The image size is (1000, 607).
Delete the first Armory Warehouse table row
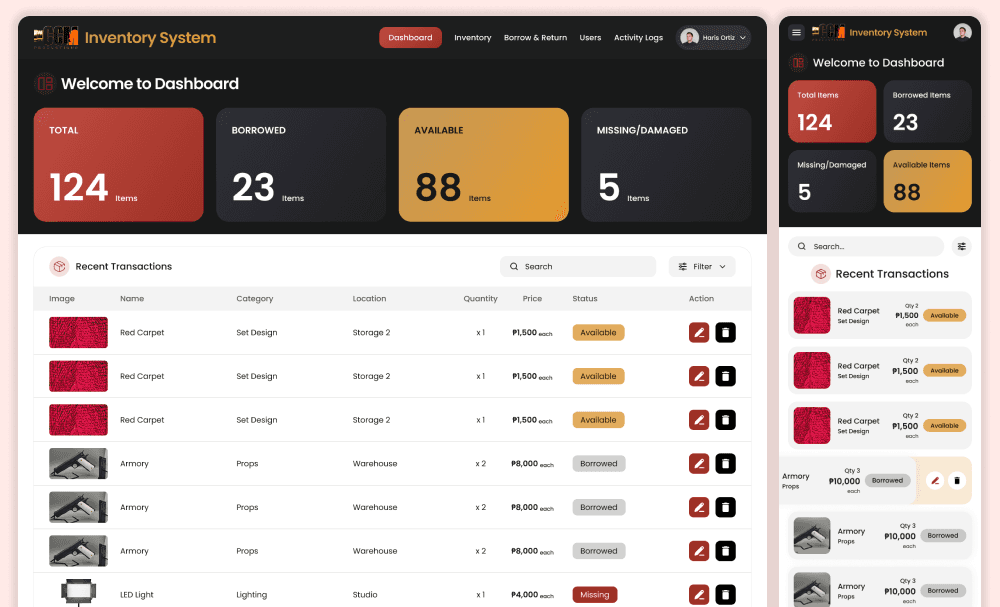(725, 464)
